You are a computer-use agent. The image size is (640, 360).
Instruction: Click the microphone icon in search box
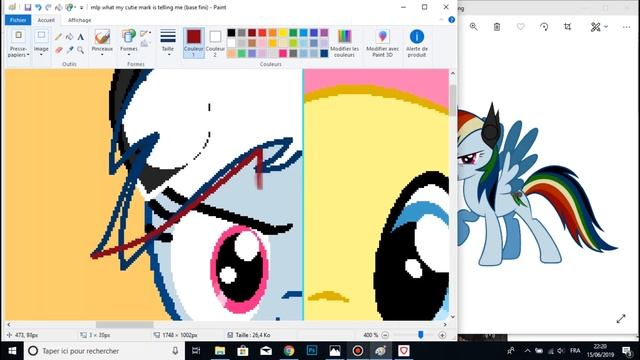click(175, 351)
